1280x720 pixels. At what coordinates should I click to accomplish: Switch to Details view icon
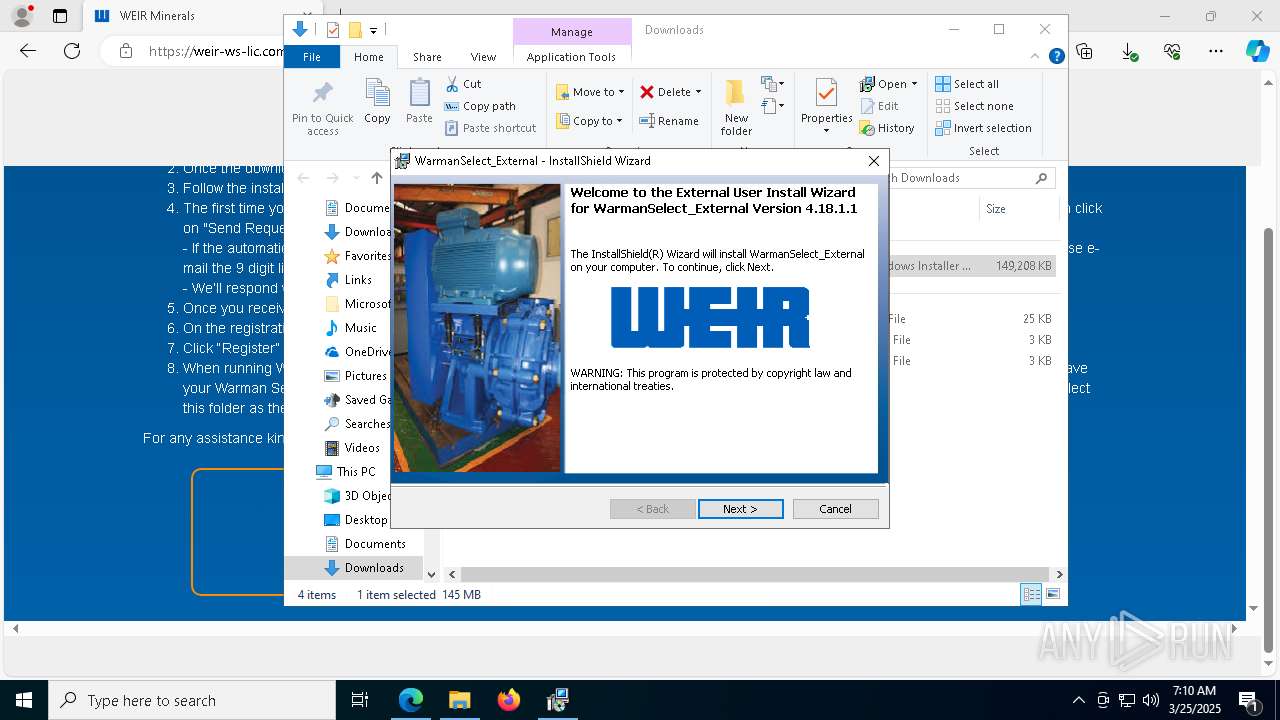point(1031,595)
